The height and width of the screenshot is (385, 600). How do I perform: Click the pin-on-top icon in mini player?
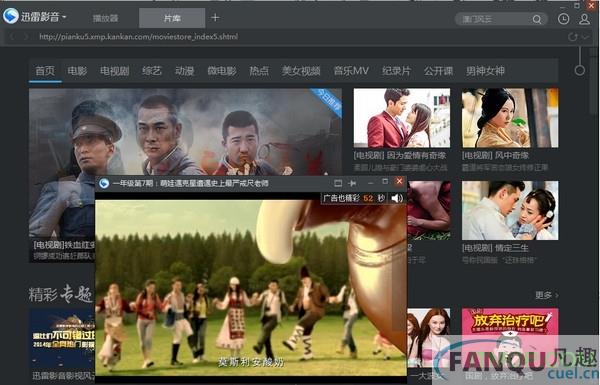tap(352, 183)
